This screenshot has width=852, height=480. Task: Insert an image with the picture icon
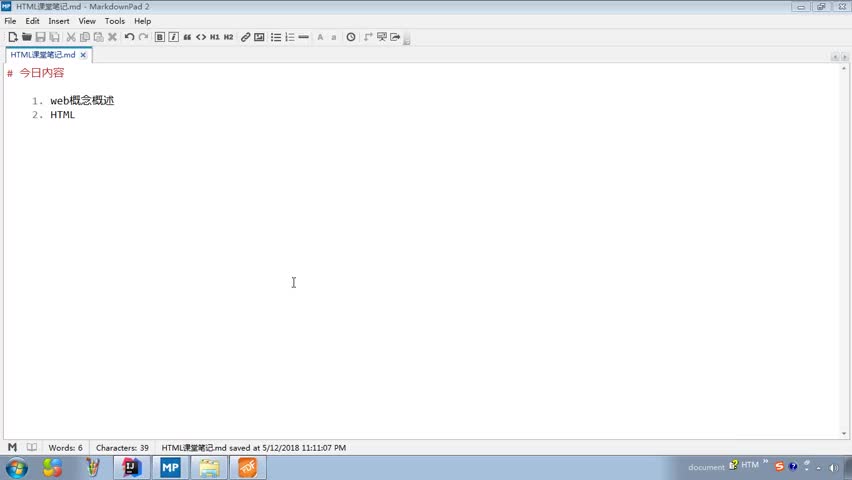click(x=259, y=37)
